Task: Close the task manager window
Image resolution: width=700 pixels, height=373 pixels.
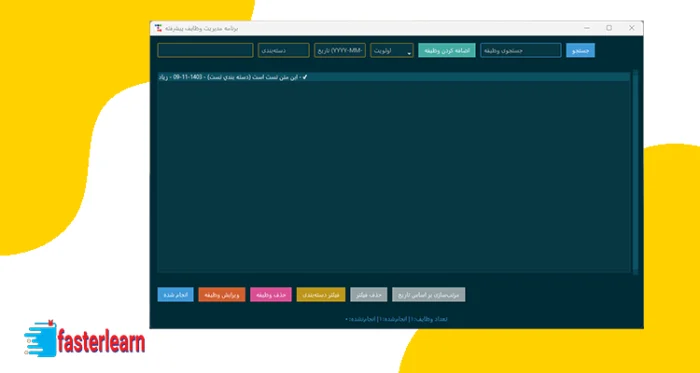Action: 632,28
